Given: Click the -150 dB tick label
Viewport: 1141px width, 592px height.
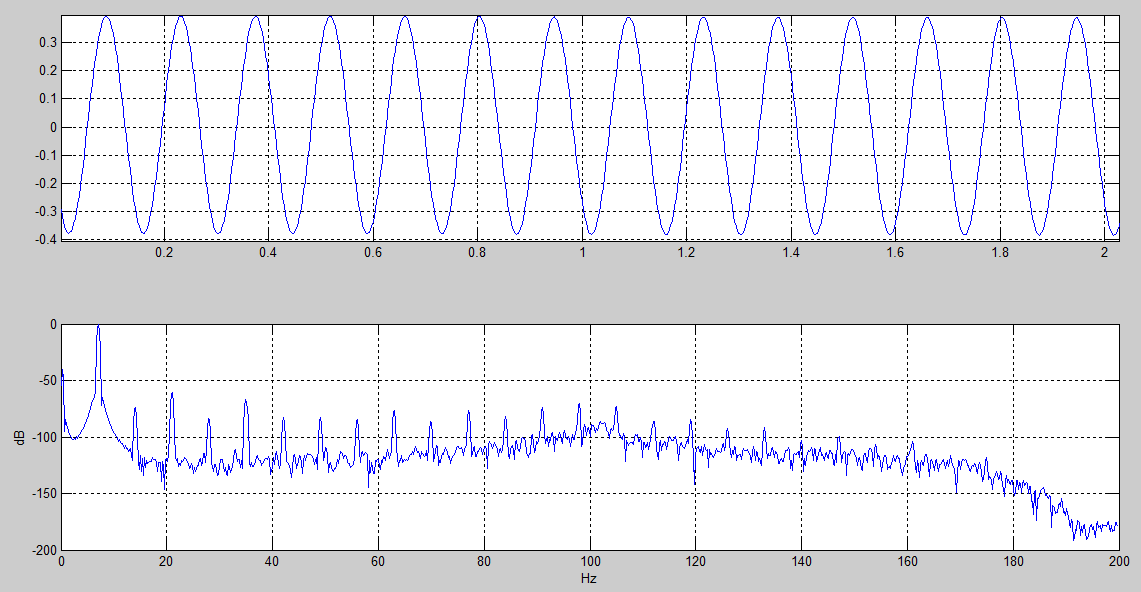Looking at the screenshot, I should click(x=44, y=494).
